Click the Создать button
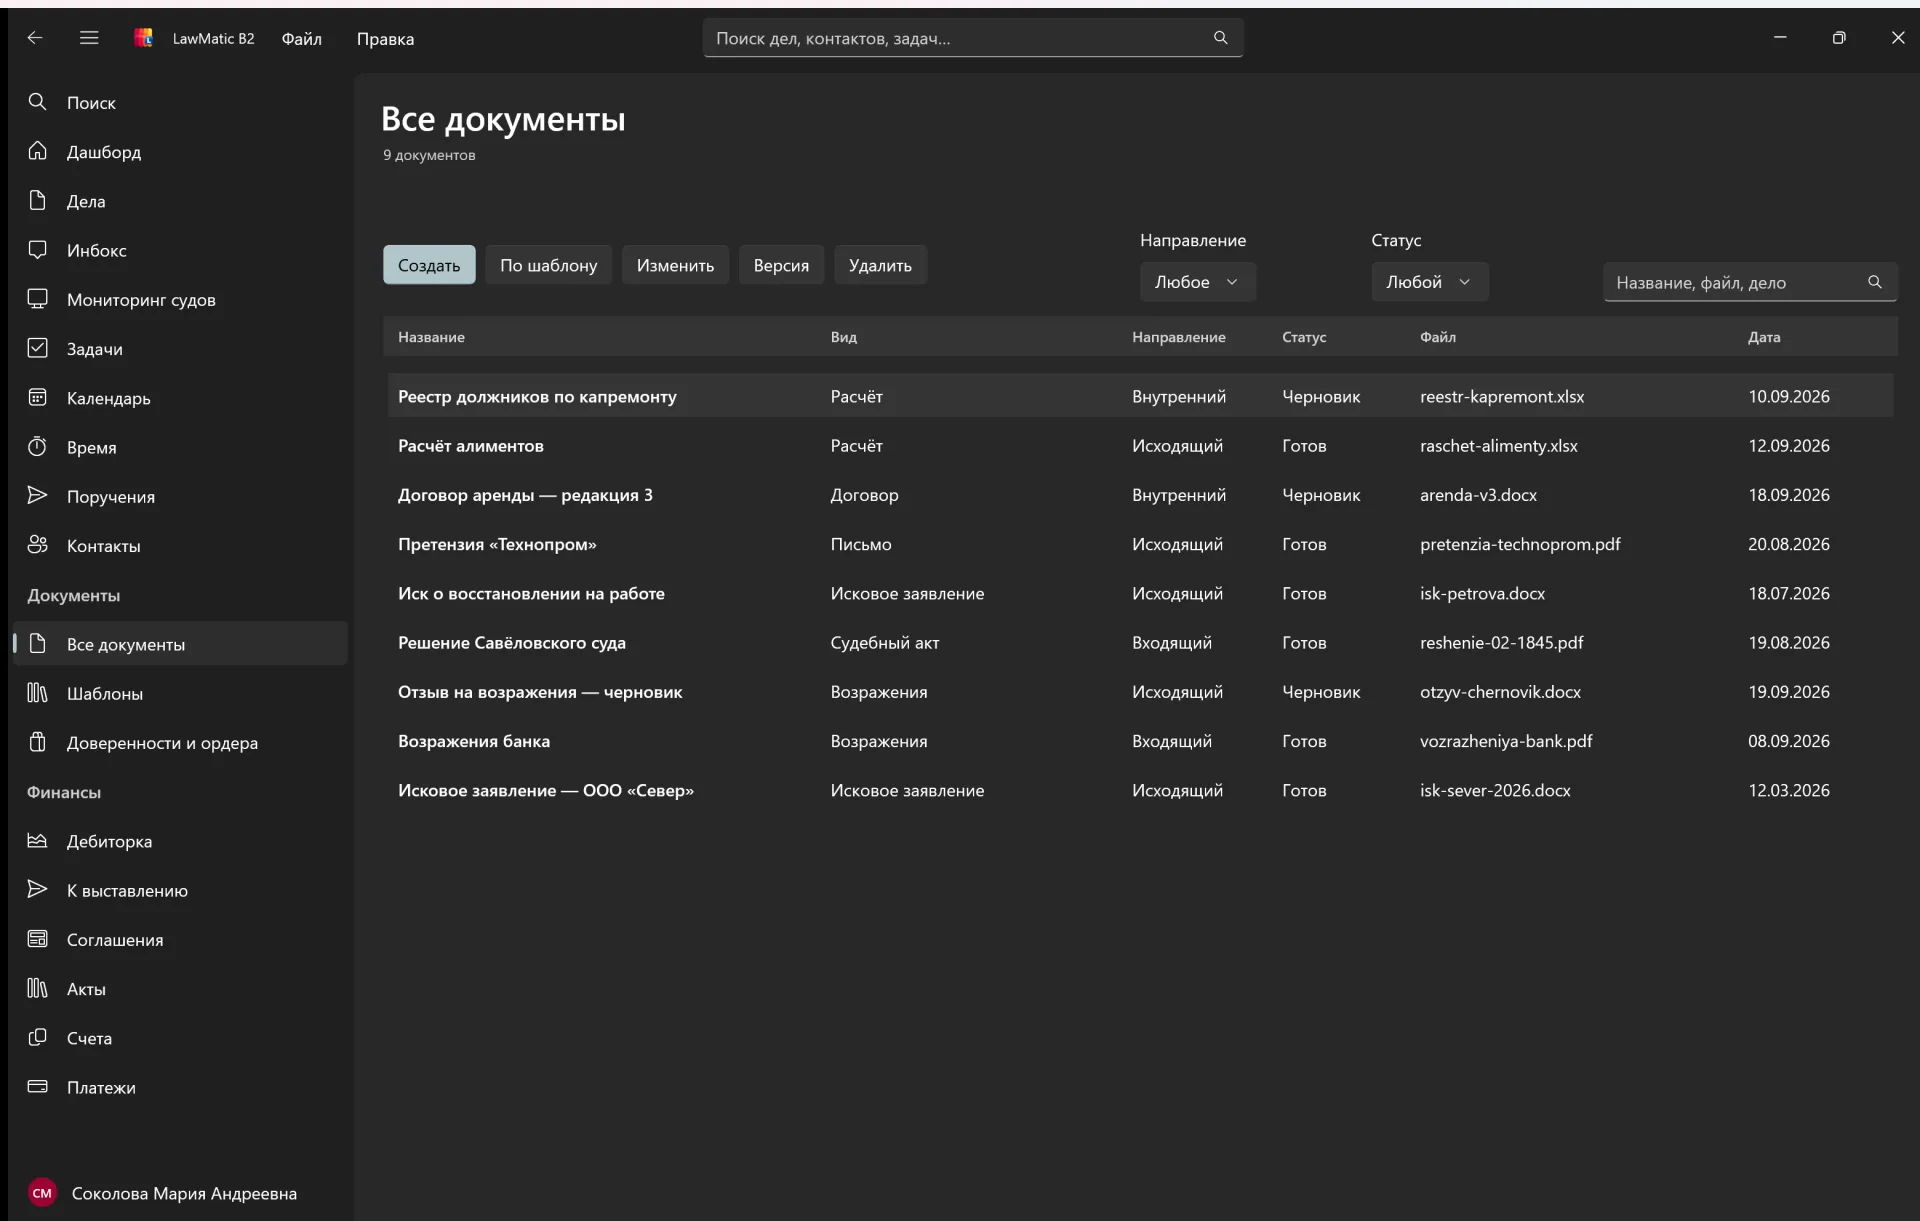 coord(429,265)
